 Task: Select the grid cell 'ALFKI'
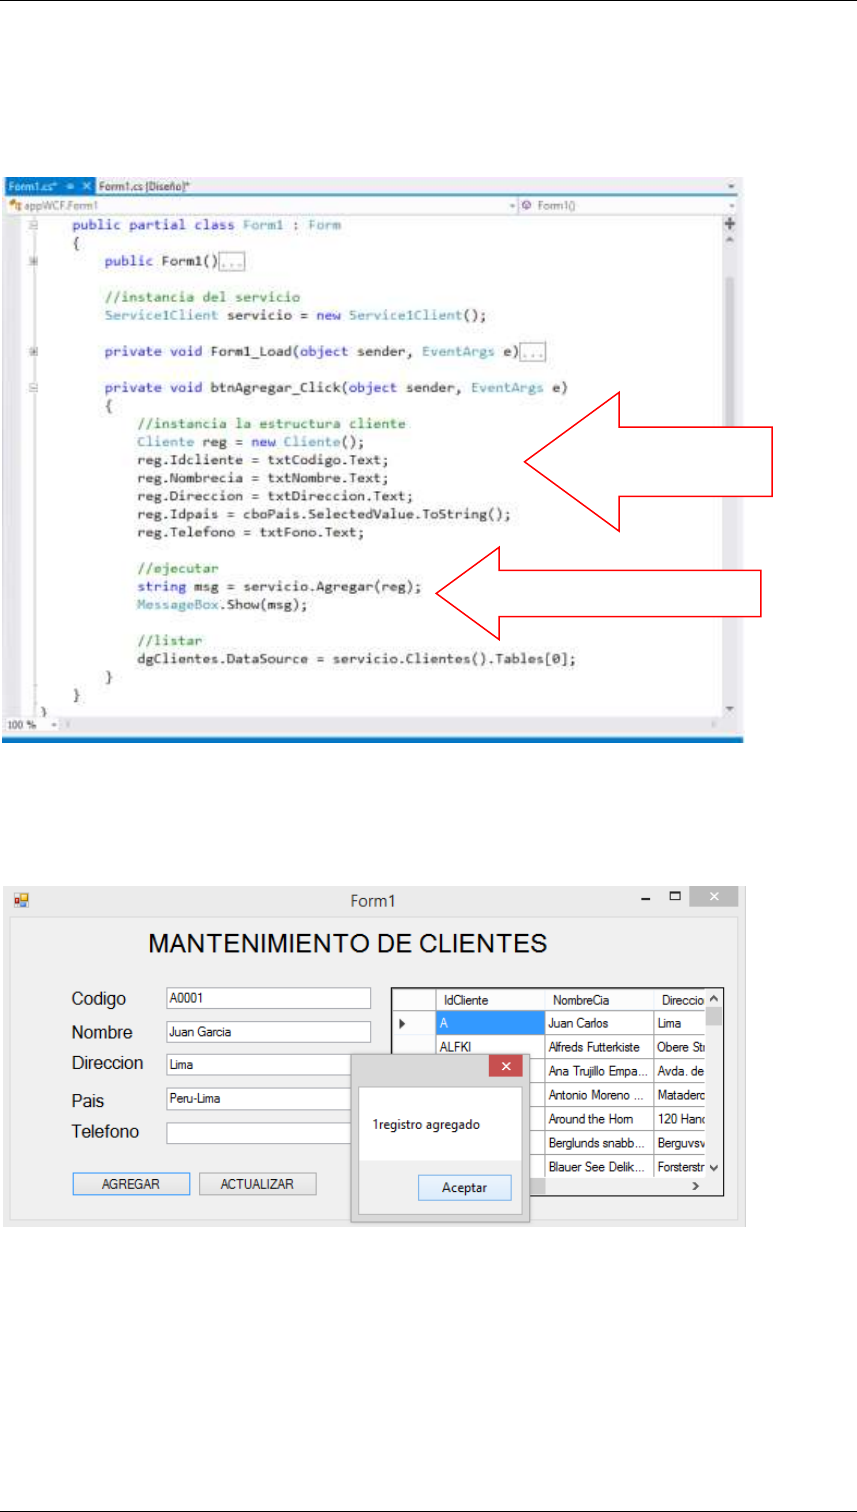[490, 1047]
